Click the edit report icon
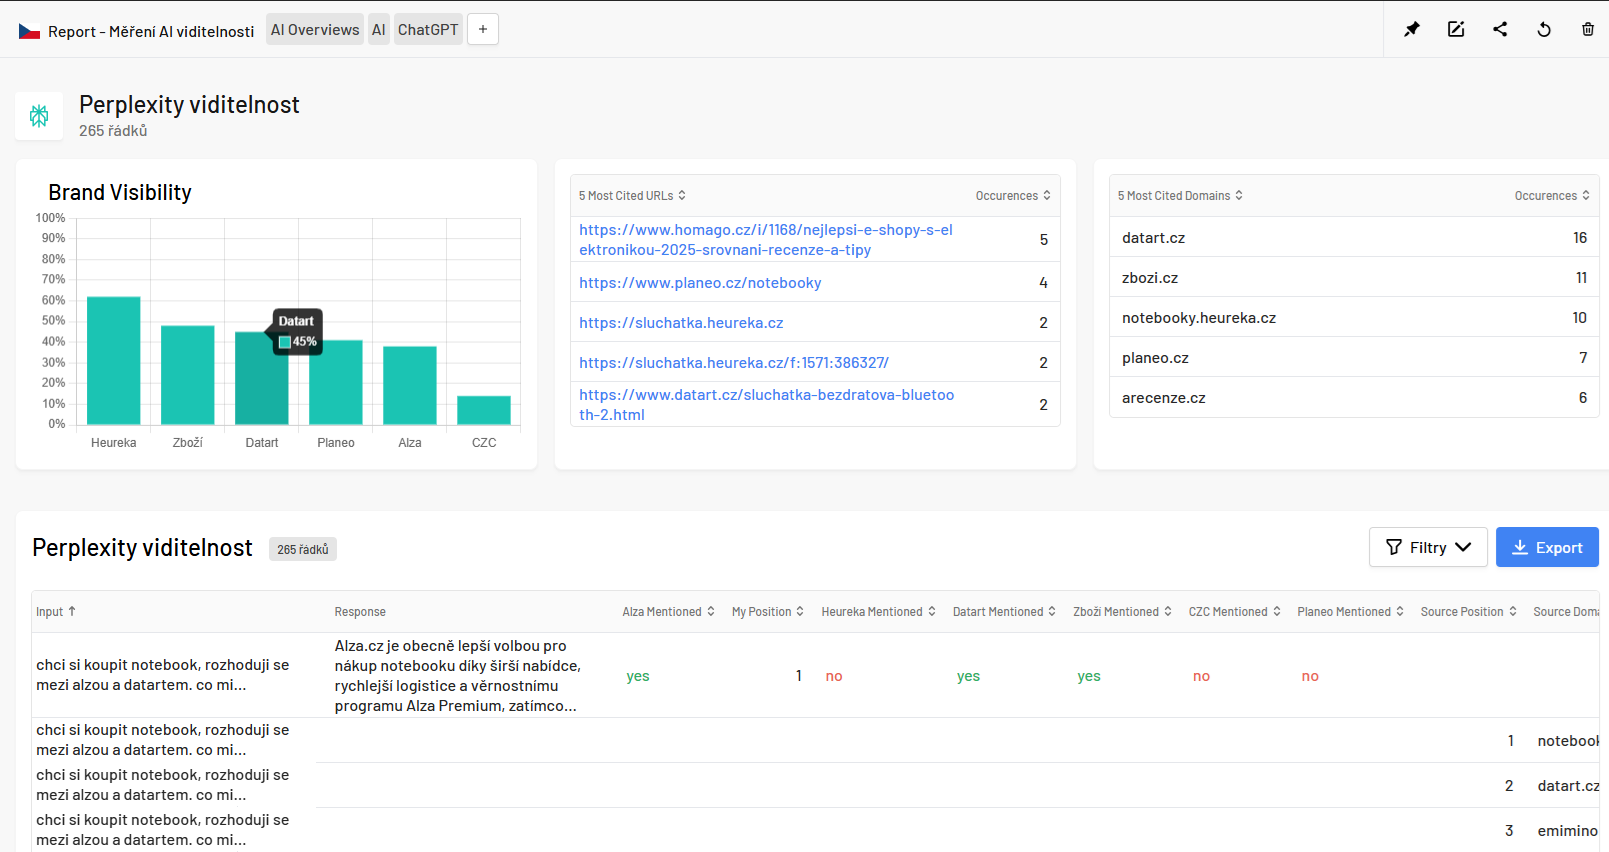 pos(1455,29)
